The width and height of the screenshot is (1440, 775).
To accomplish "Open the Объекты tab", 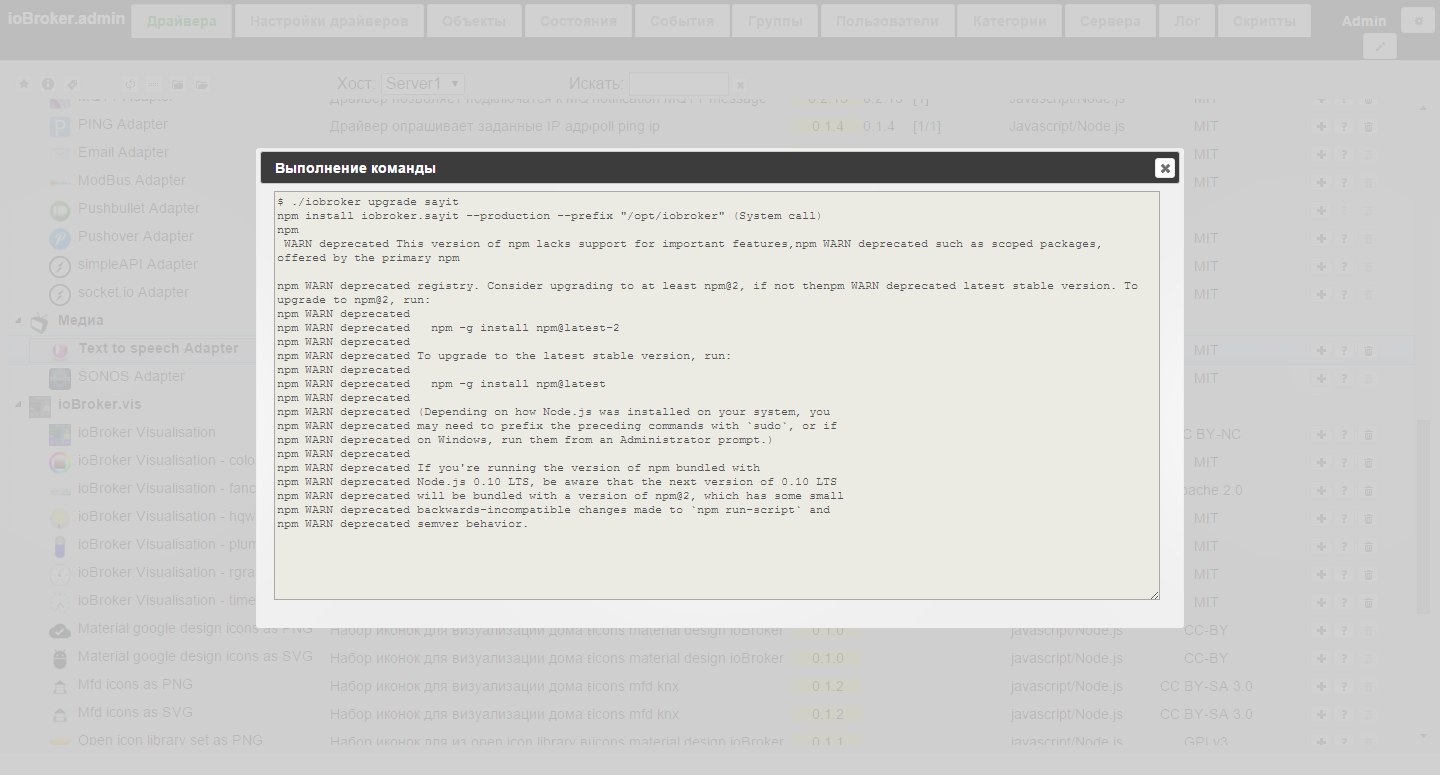I will [x=474, y=20].
